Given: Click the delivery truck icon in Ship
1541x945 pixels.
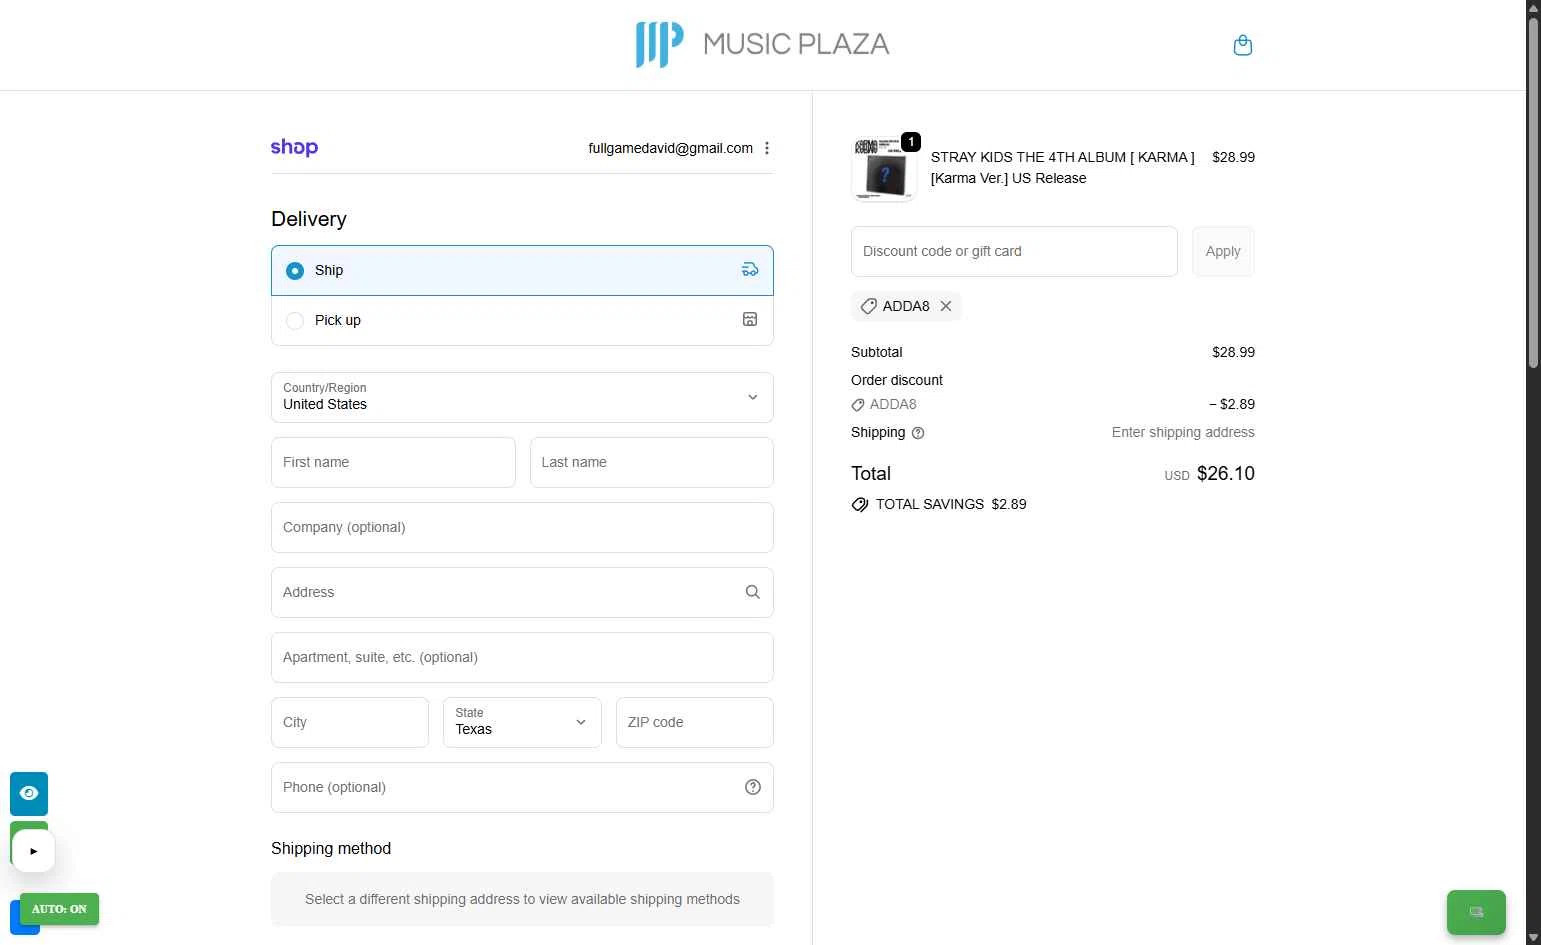Looking at the screenshot, I should click(x=750, y=270).
